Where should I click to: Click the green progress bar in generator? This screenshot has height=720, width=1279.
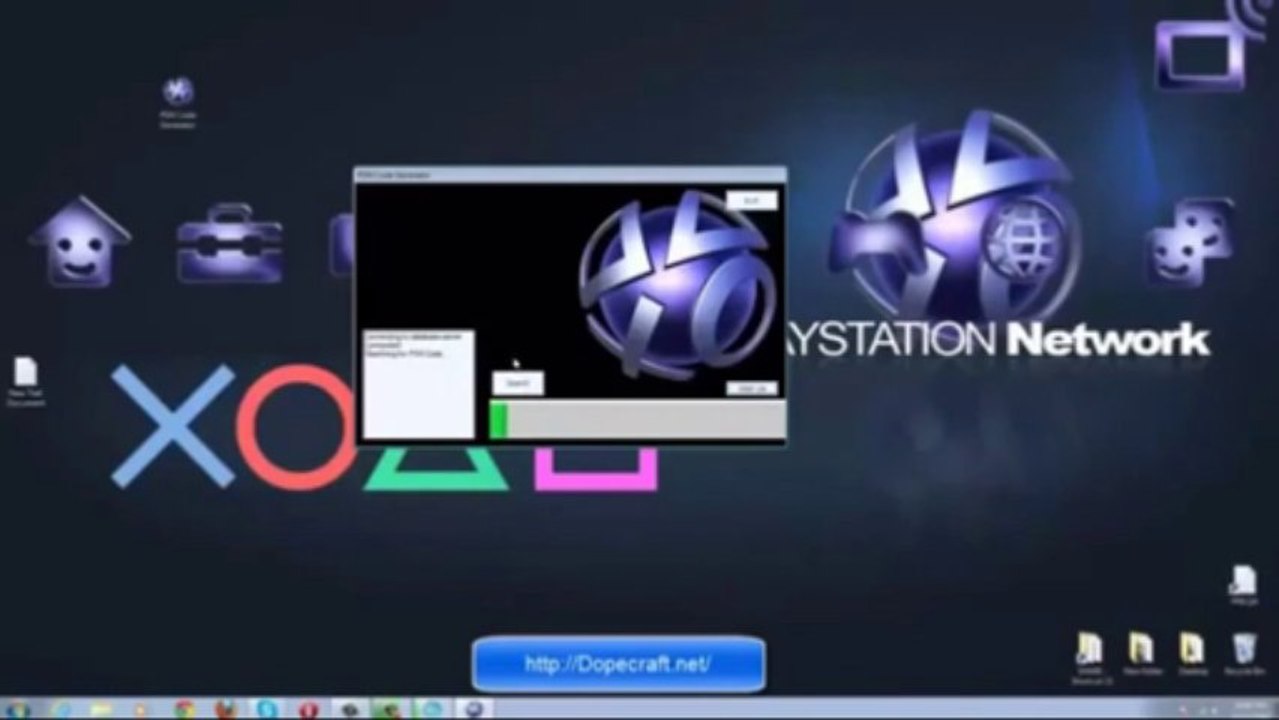[x=637, y=420]
